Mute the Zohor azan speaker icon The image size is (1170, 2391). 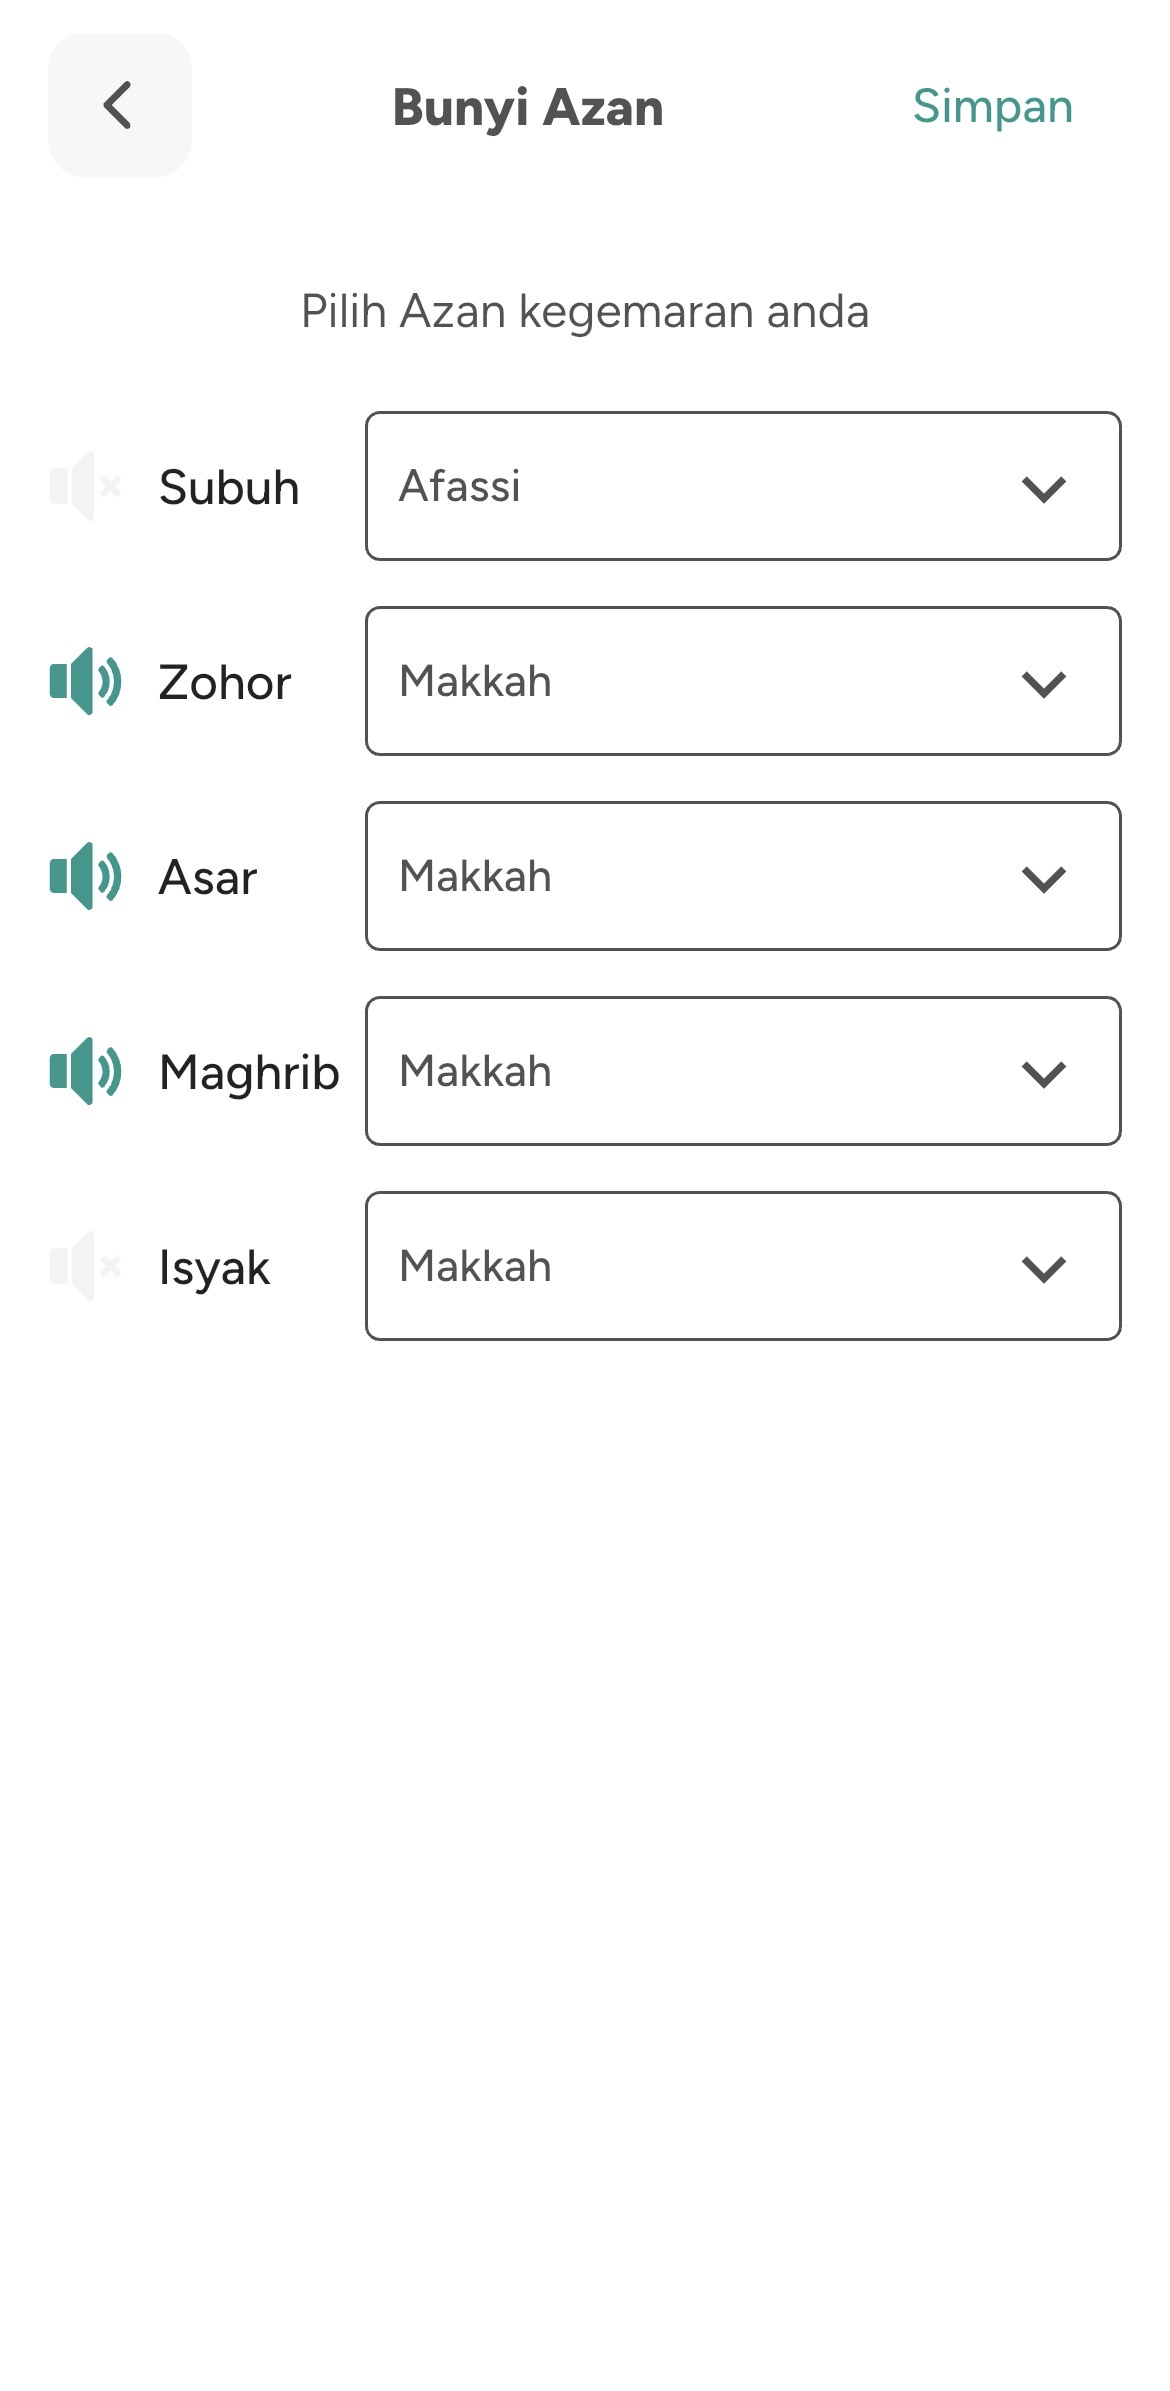click(x=86, y=682)
